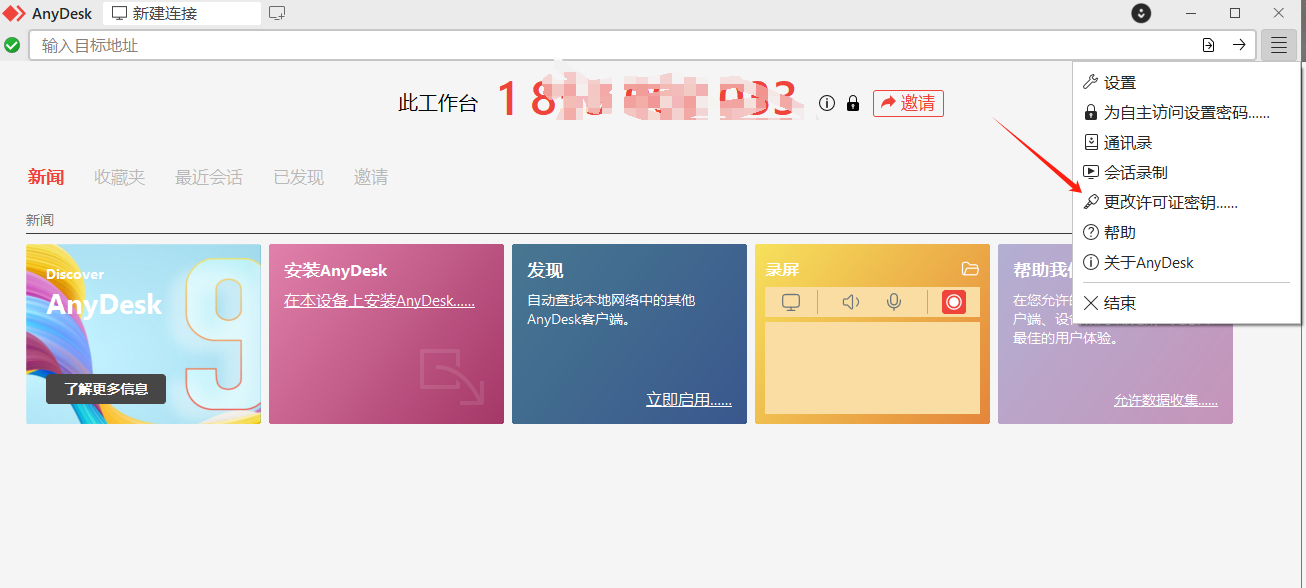Image resolution: width=1306 pixels, height=588 pixels.
Task: Click the monitor icon on 录屏 card
Action: [x=791, y=302]
